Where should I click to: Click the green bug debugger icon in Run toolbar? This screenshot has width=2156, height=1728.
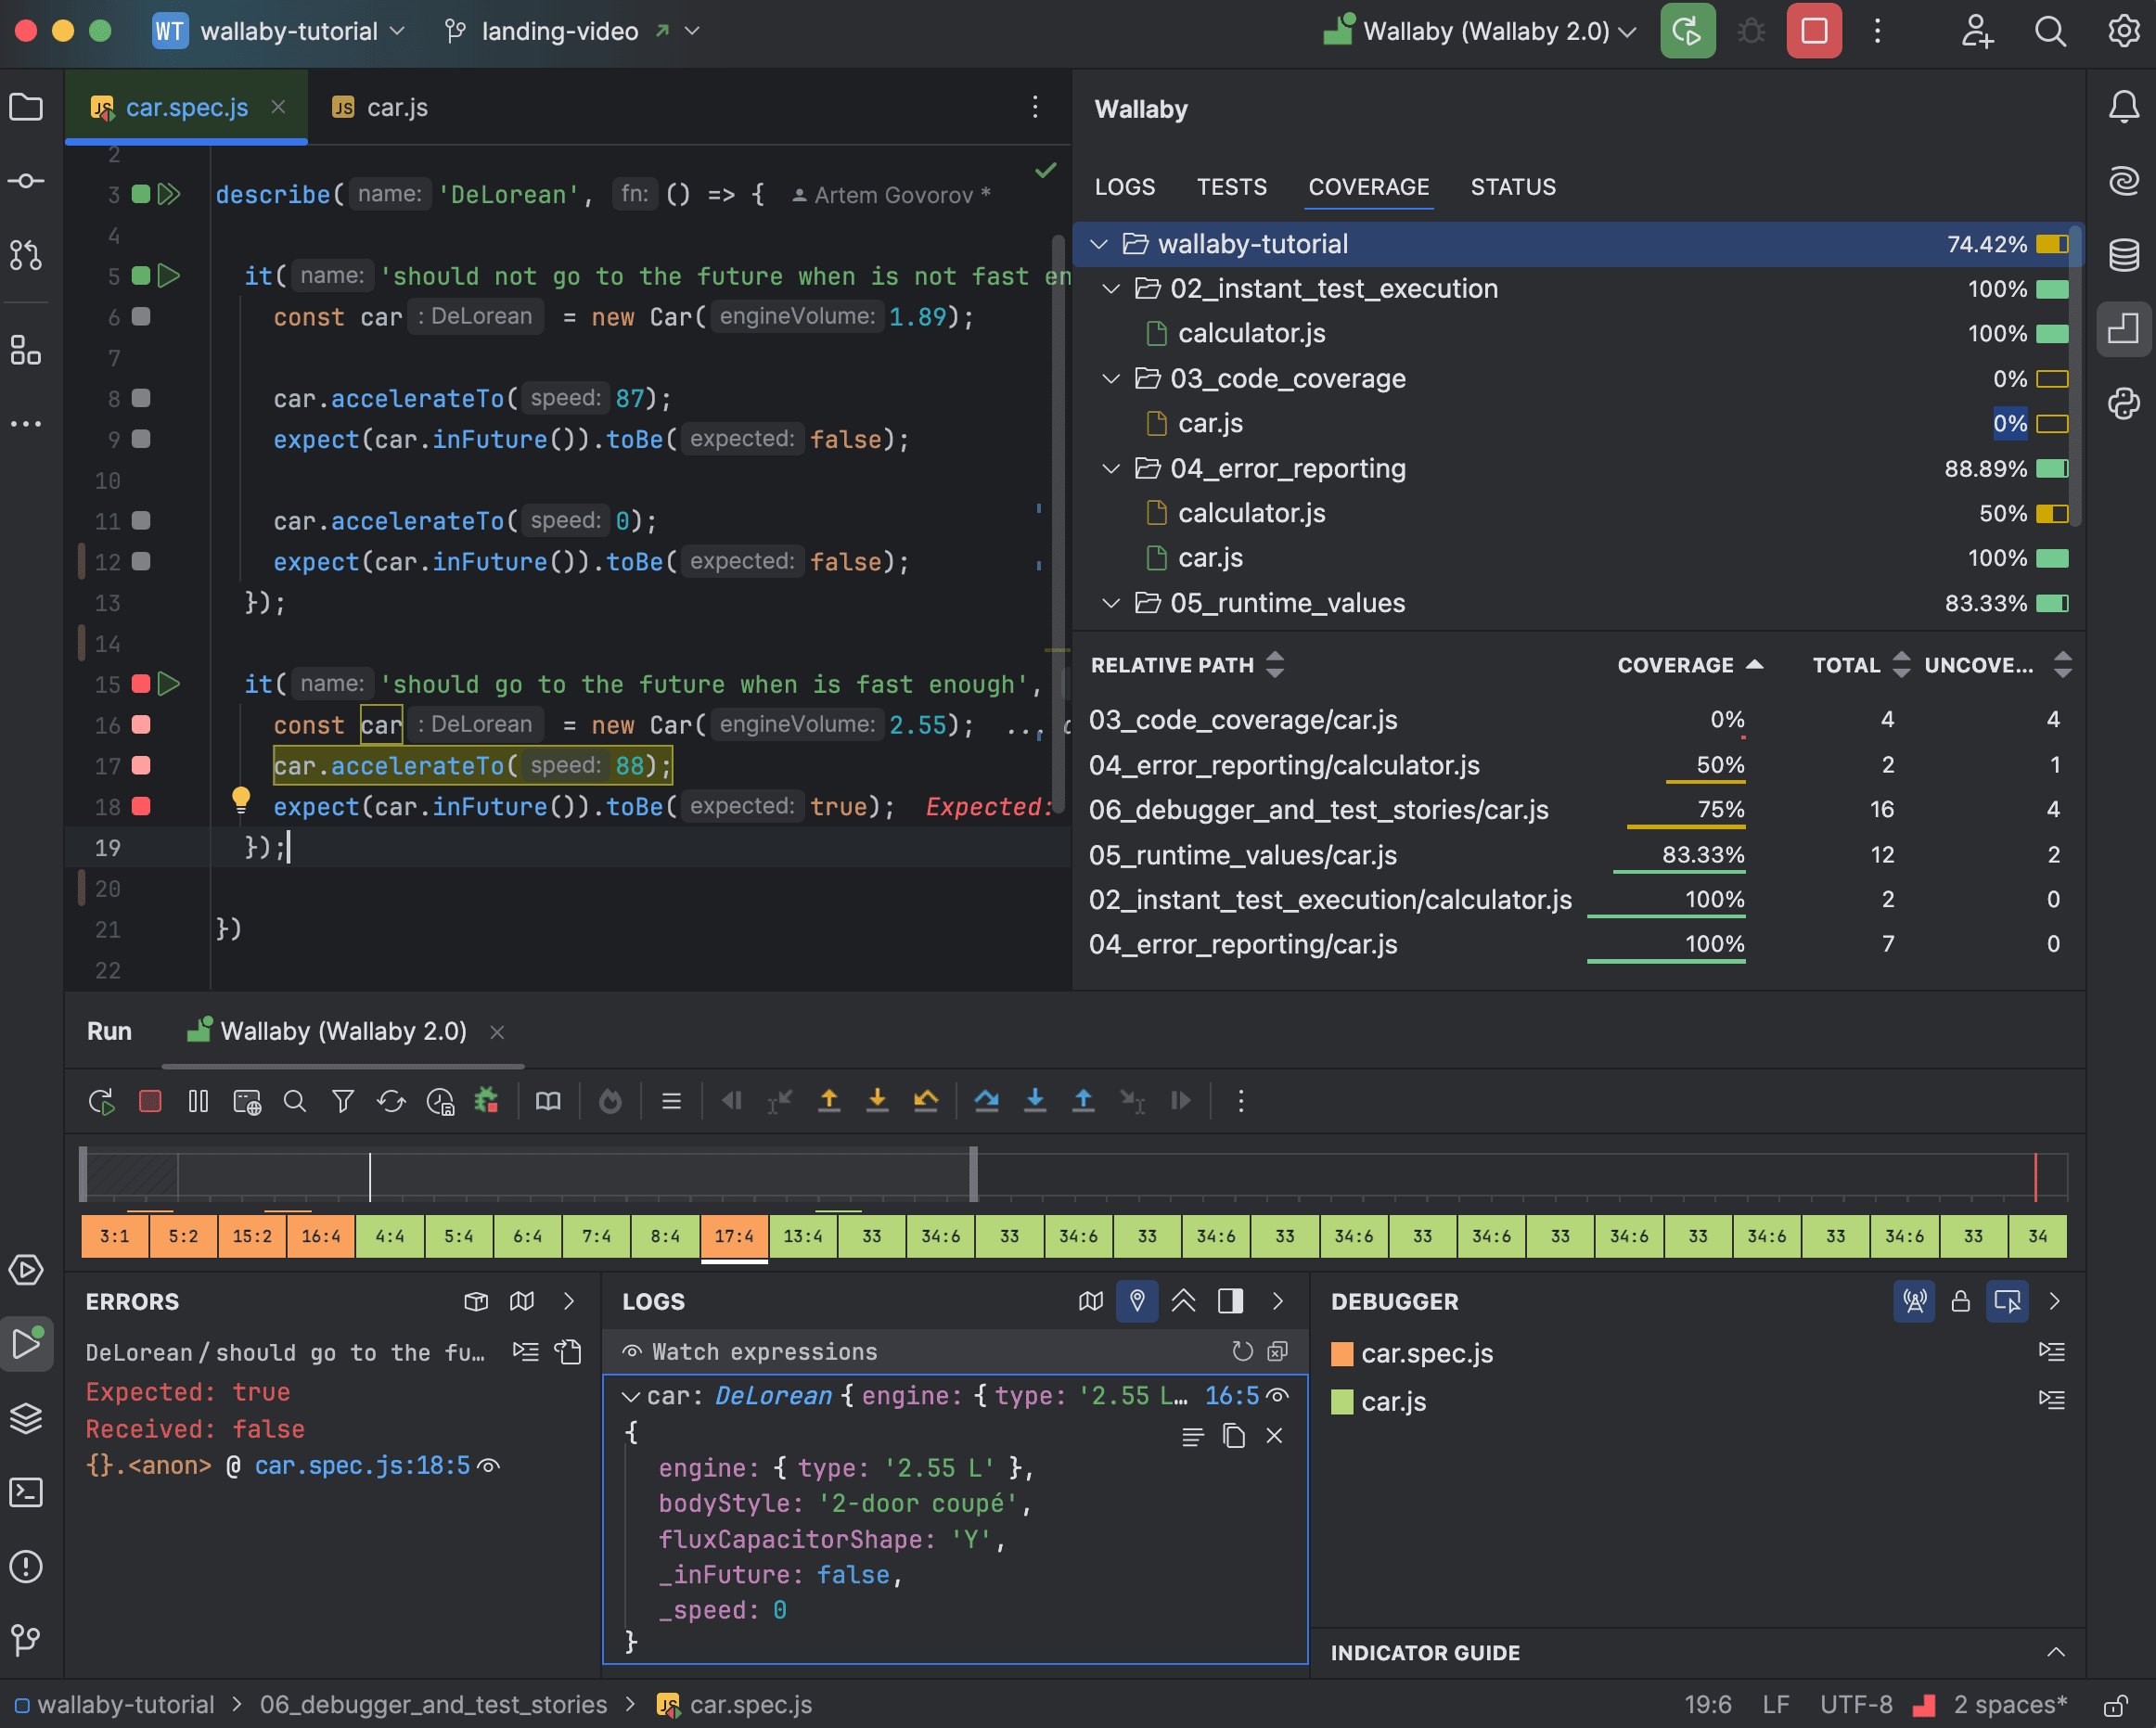(486, 1101)
